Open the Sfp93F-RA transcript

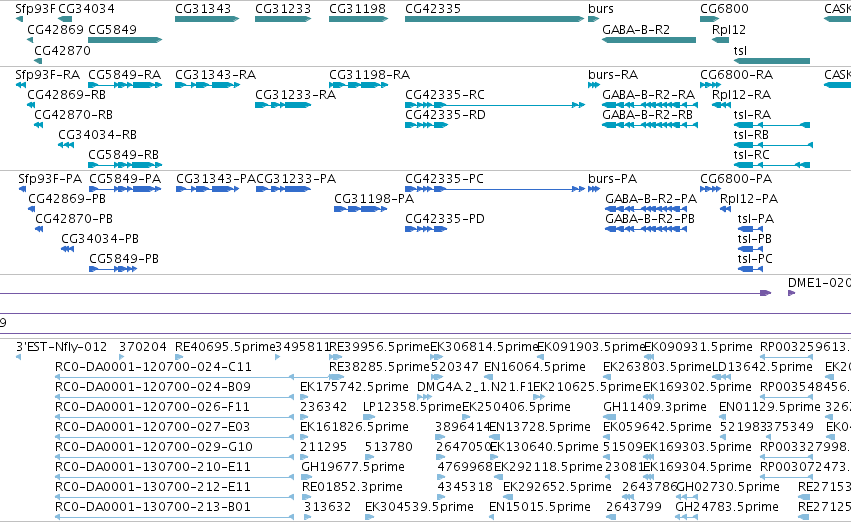tap(47, 74)
